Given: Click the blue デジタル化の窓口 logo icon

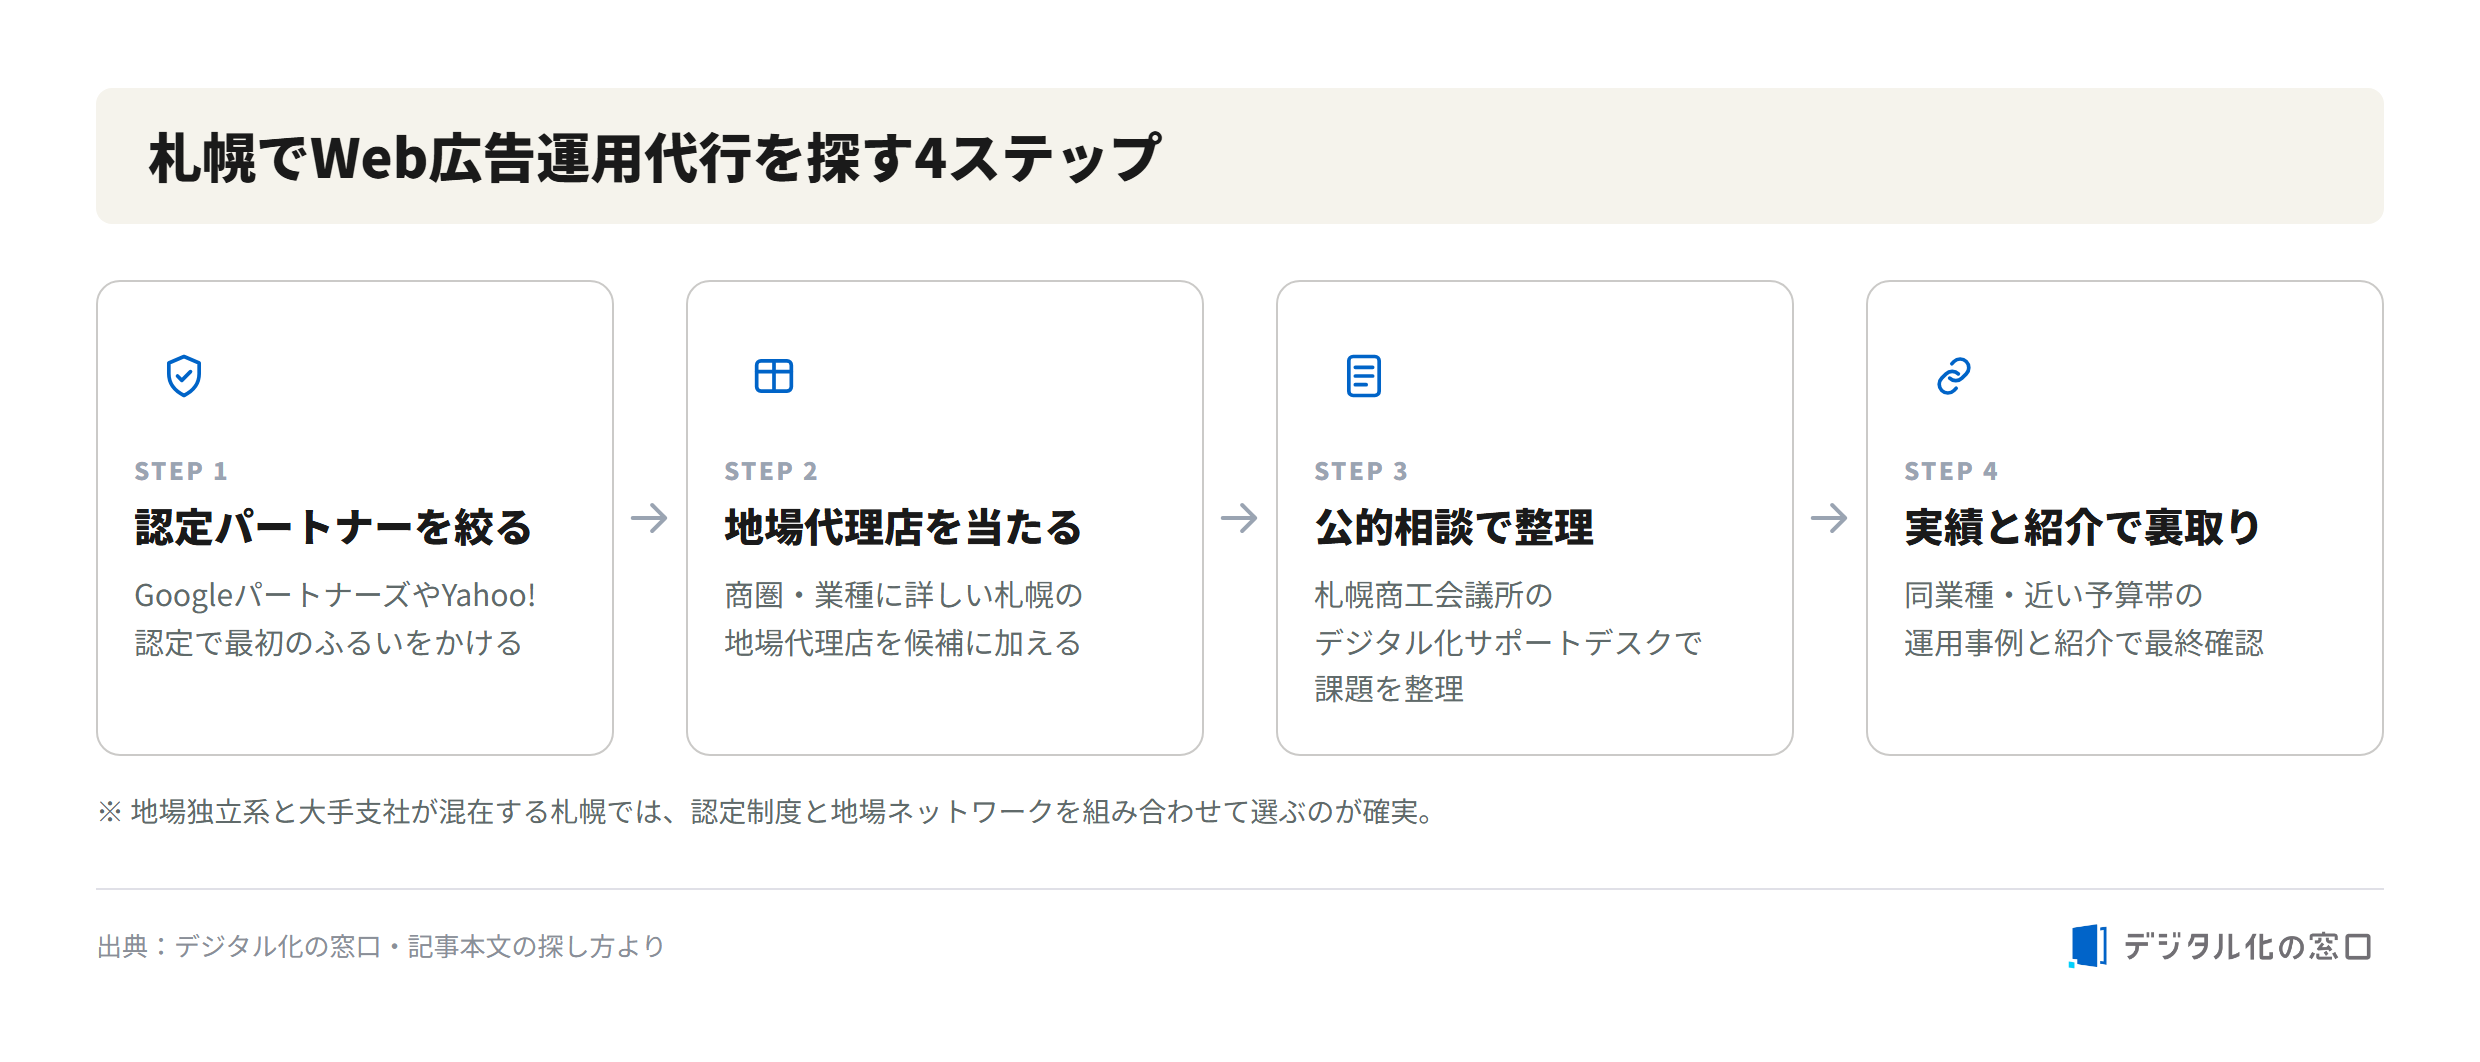Looking at the screenshot, I should click(2087, 946).
